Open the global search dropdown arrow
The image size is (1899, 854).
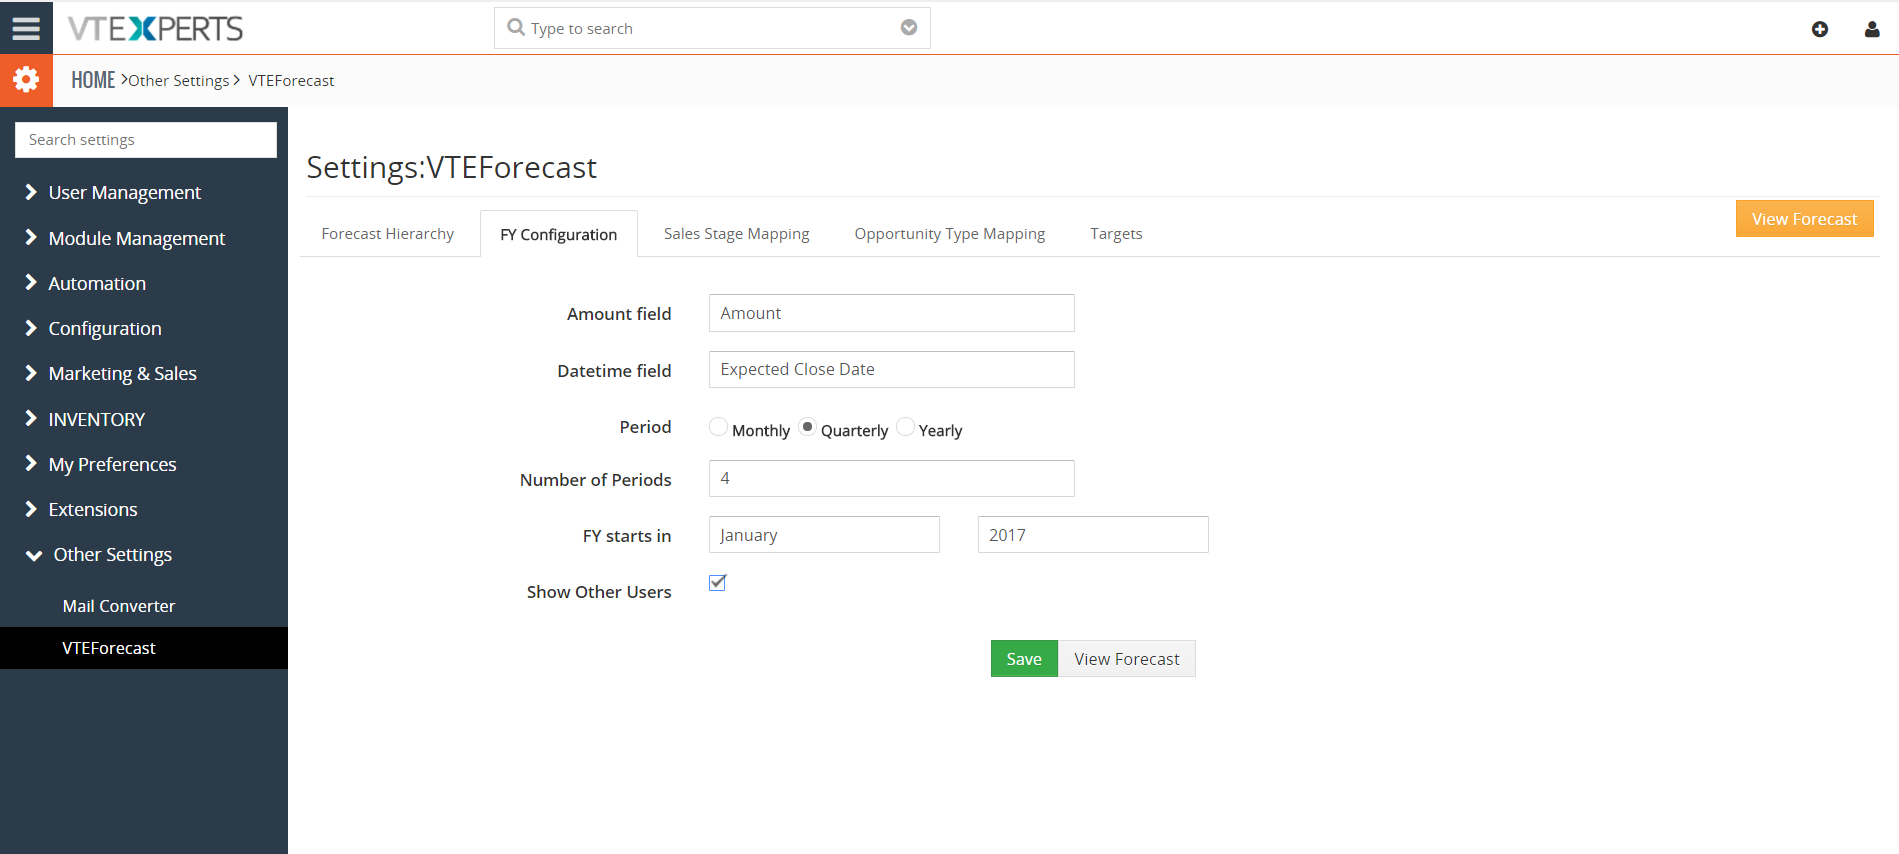[908, 28]
